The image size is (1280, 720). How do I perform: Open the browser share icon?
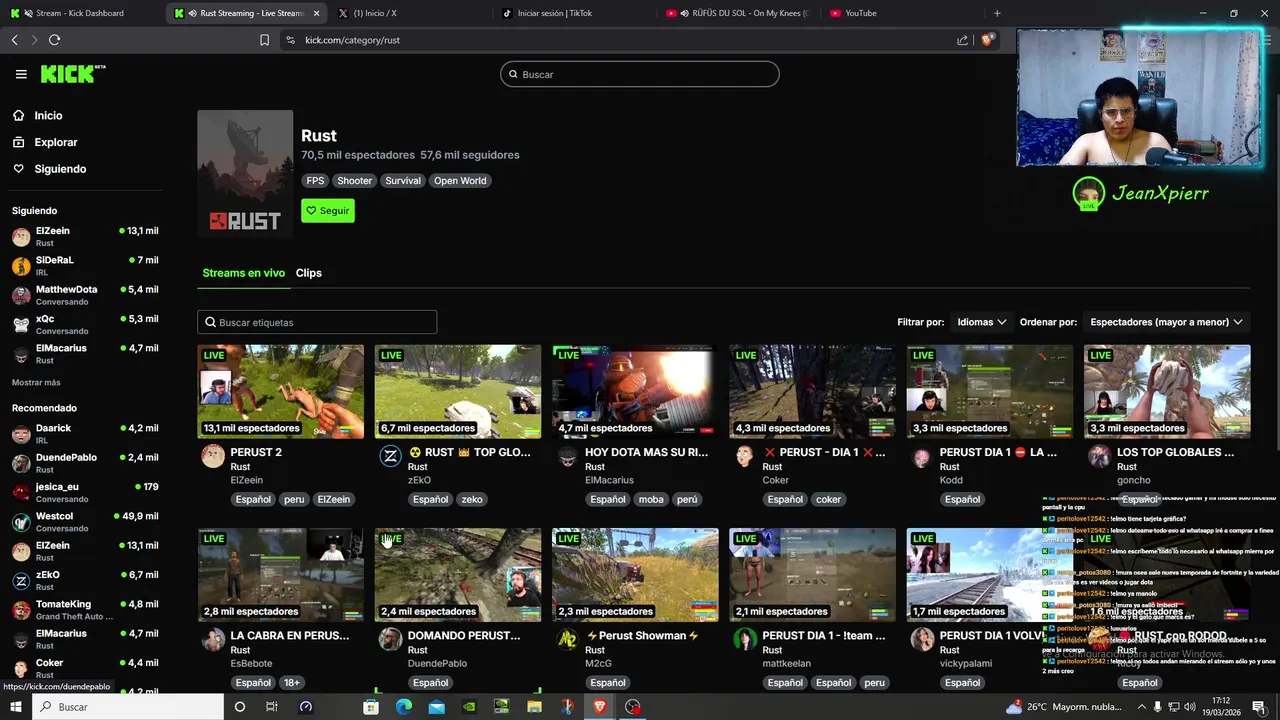pos(962,40)
